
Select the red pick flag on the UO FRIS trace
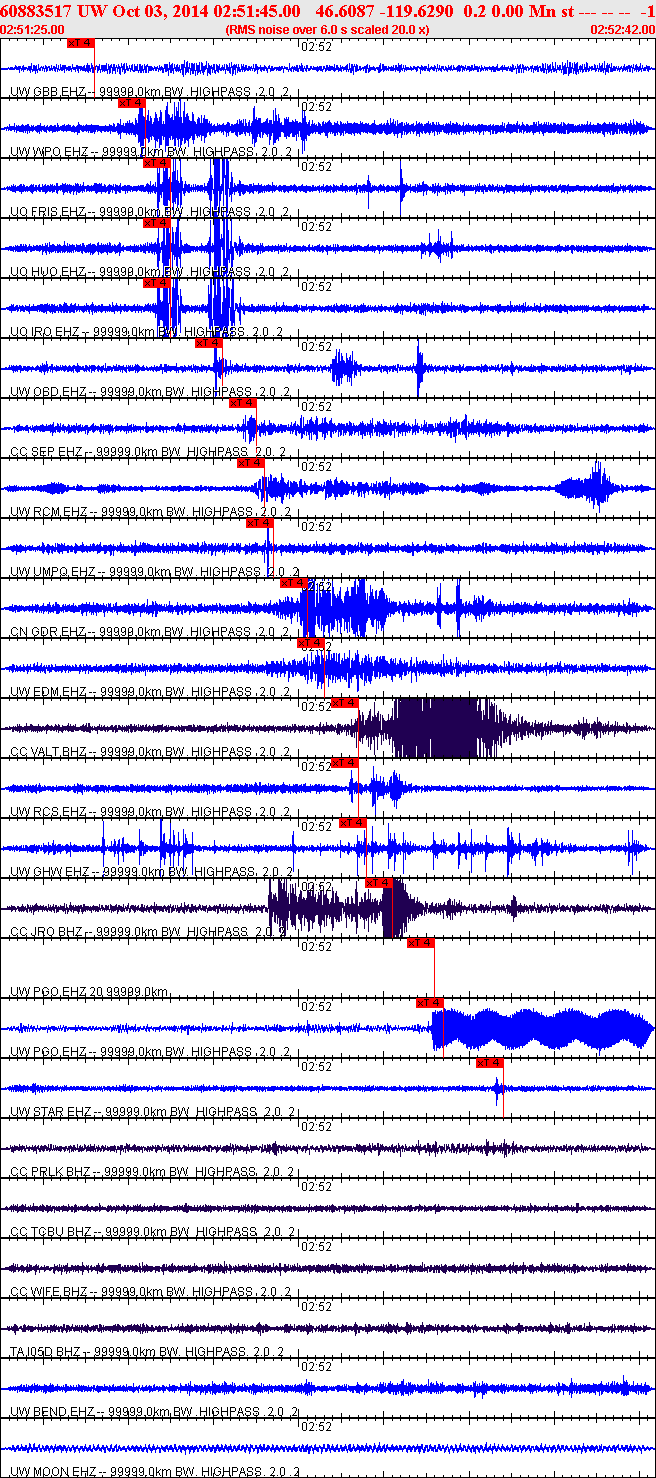tap(157, 163)
